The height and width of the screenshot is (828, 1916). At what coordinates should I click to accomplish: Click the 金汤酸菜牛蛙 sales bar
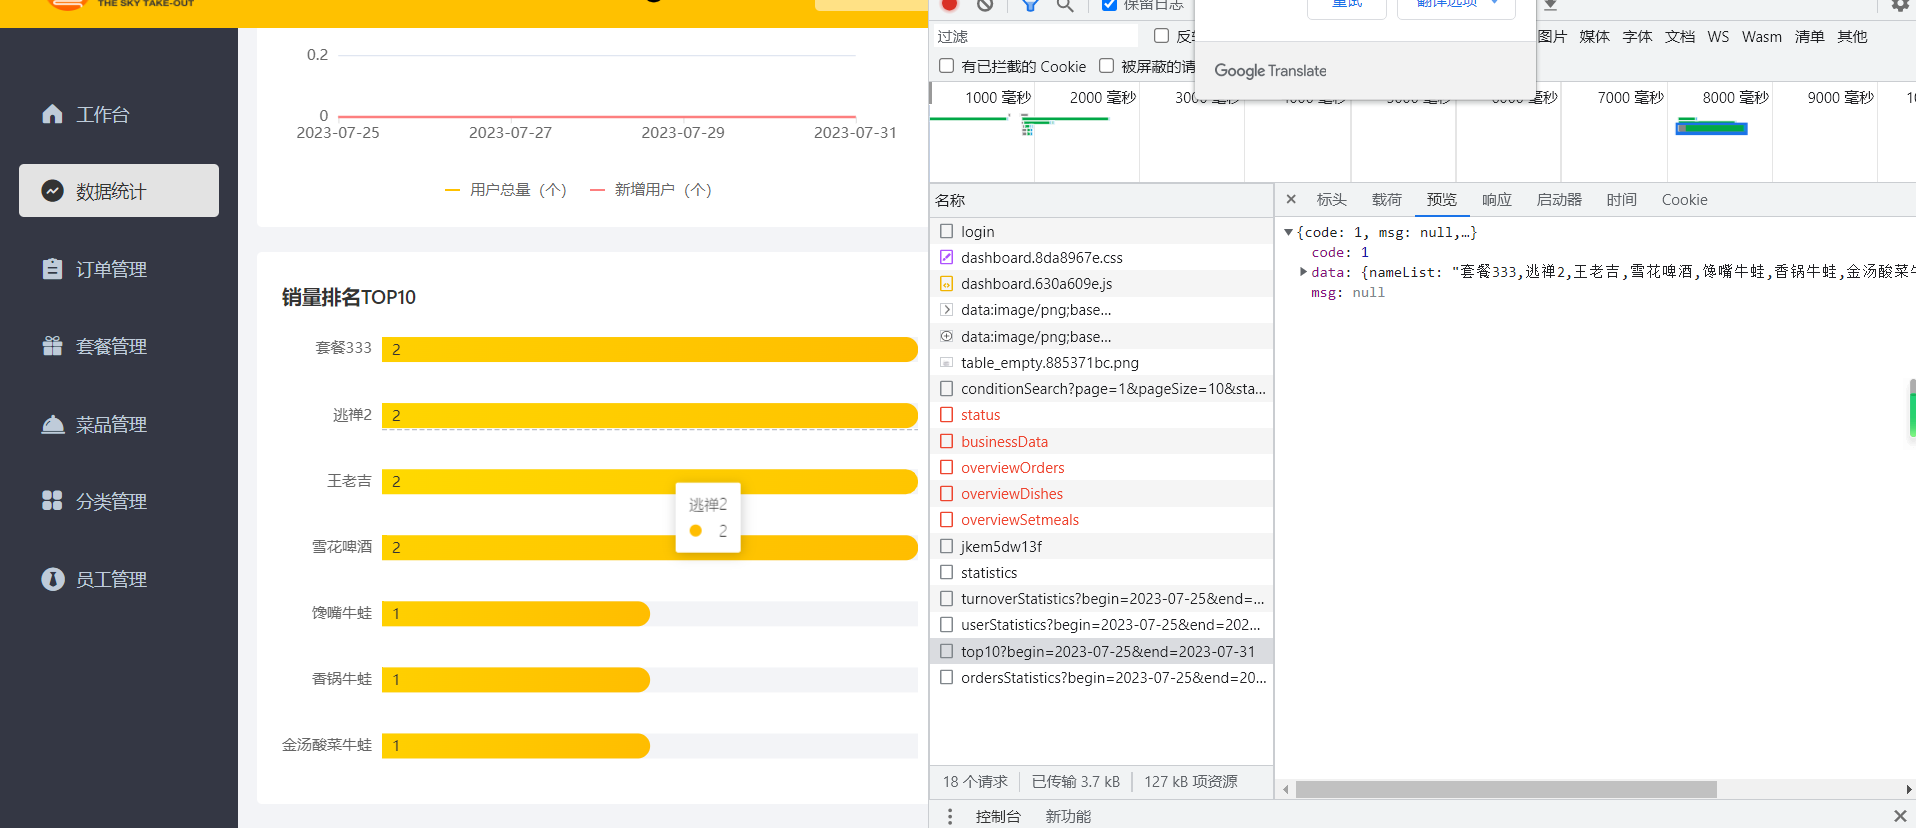pos(516,745)
